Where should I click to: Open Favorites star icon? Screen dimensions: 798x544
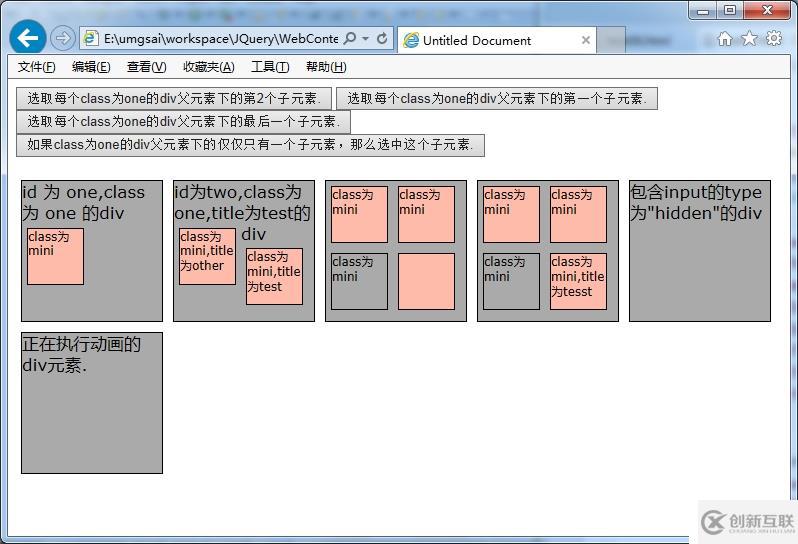pos(749,39)
